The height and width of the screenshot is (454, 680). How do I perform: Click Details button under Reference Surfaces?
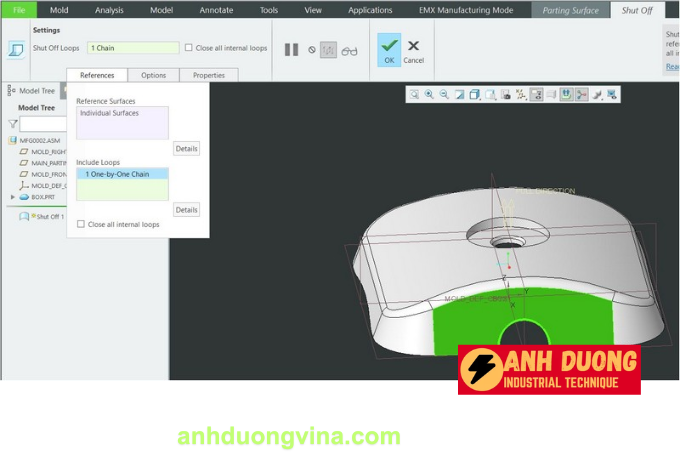(x=186, y=148)
